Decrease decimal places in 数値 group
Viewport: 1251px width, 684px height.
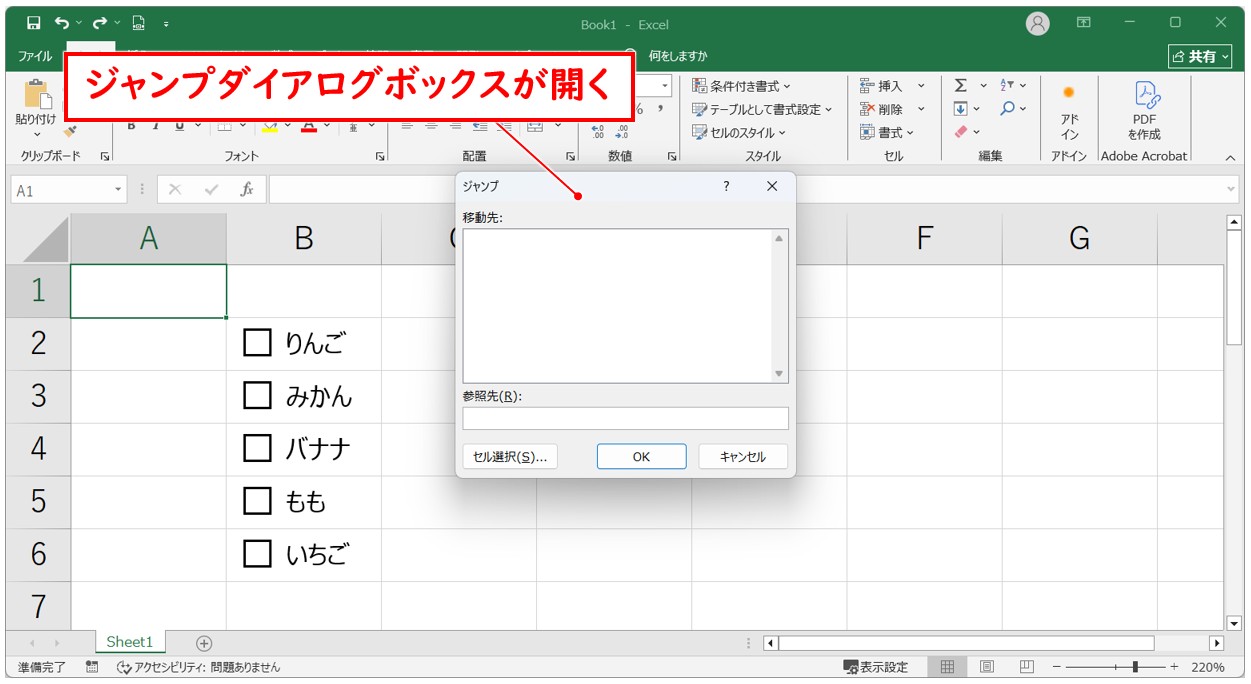[x=622, y=131]
